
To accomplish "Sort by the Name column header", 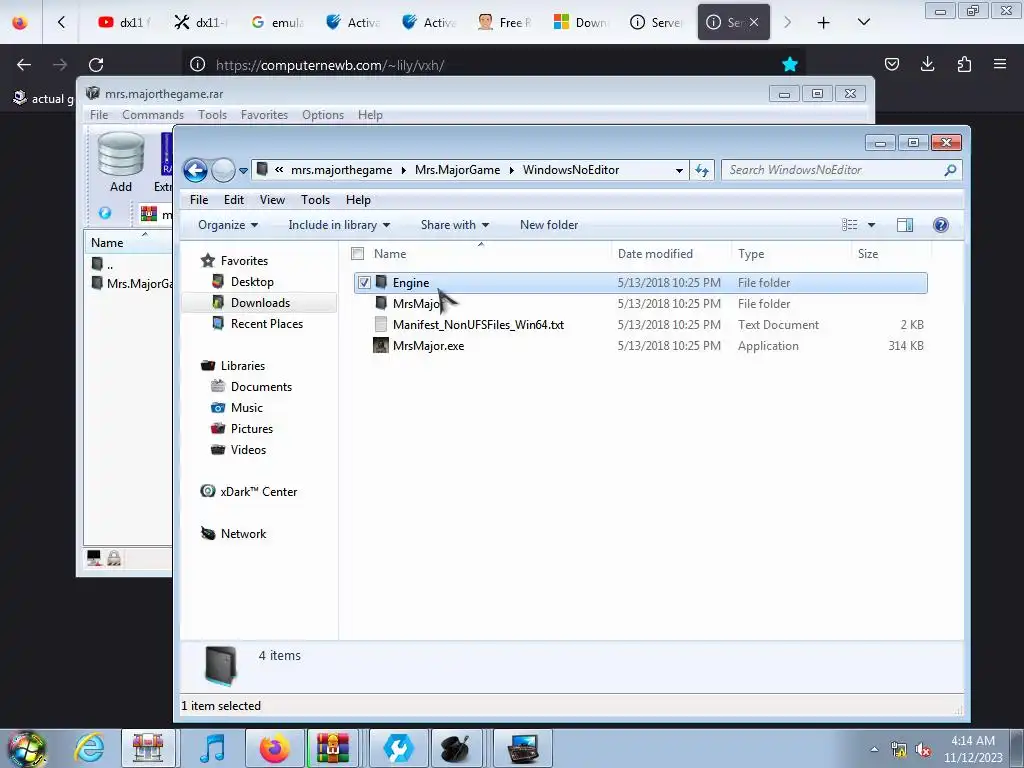I will pos(390,253).
